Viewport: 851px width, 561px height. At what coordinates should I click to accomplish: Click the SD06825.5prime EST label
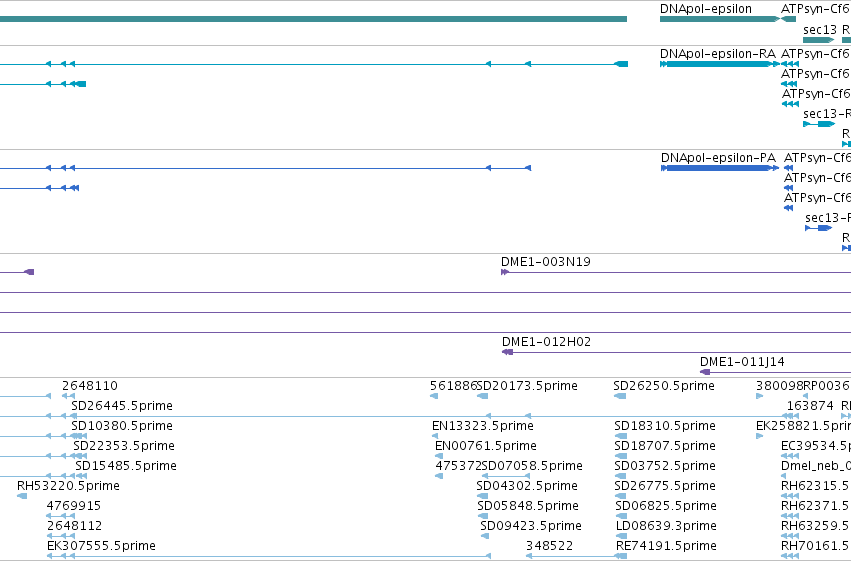[x=666, y=506]
